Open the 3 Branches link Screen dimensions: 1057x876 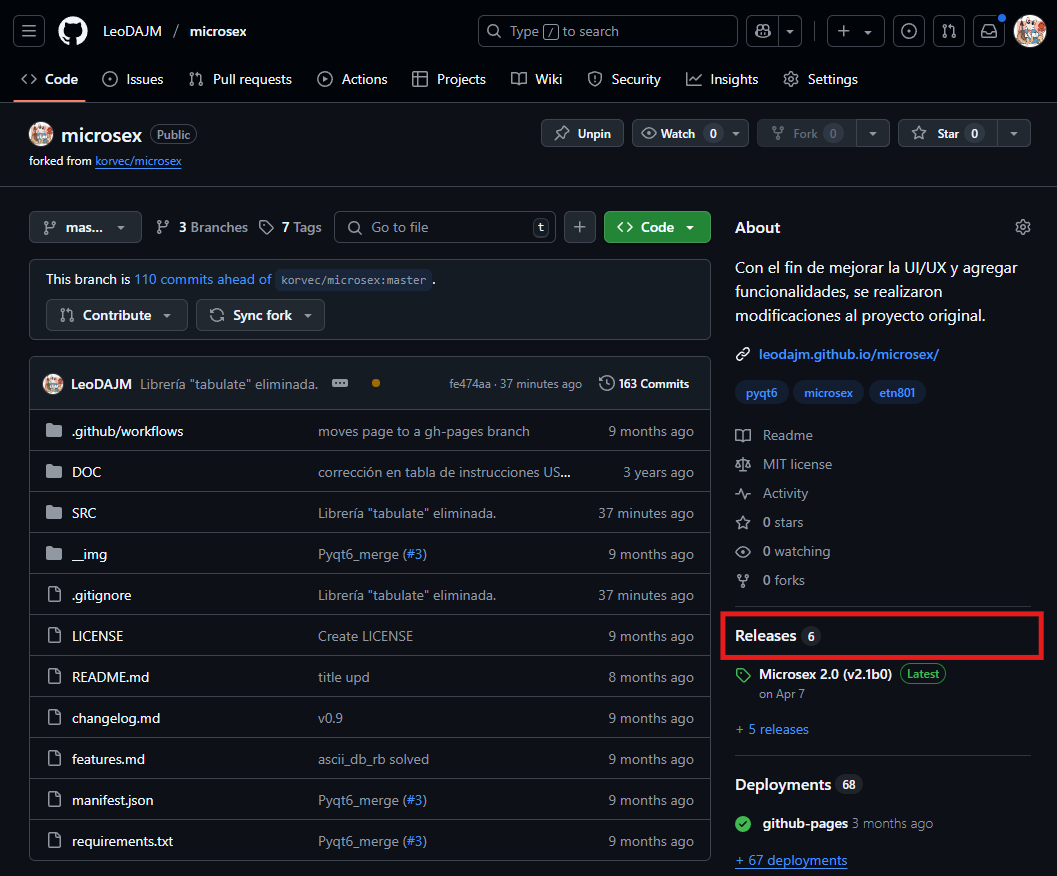pyautogui.click(x=202, y=227)
